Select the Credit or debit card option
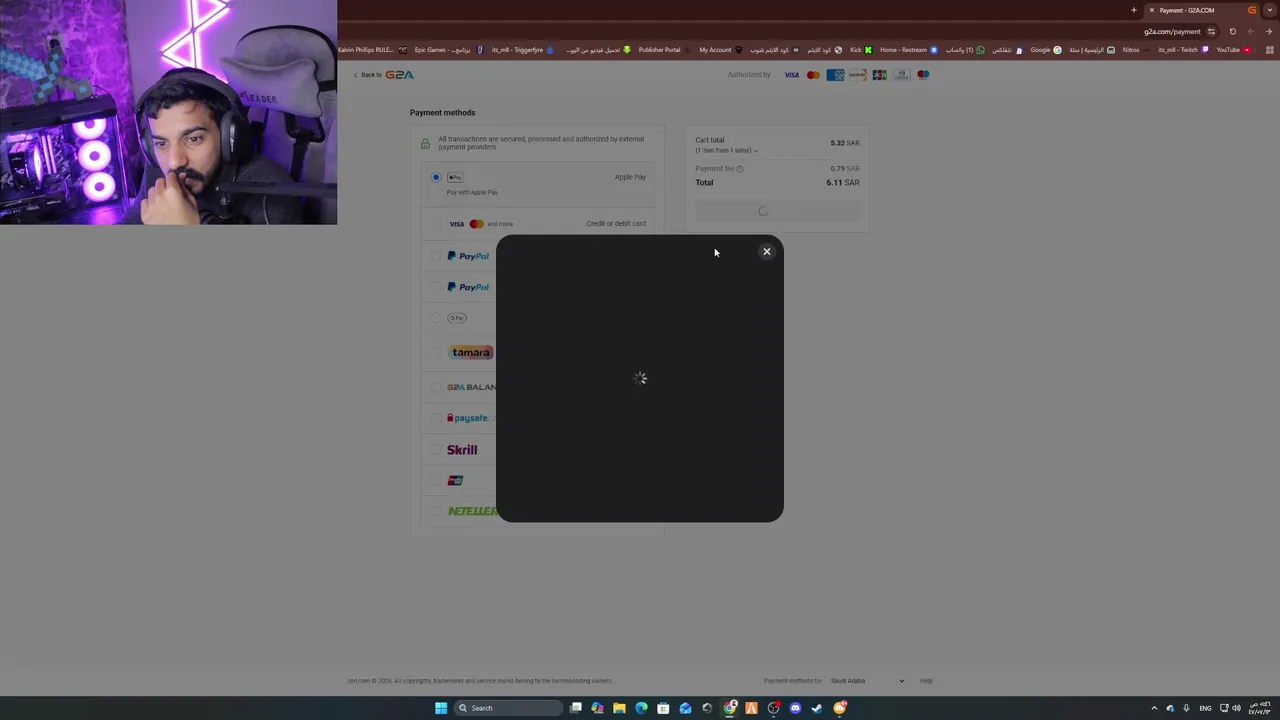 click(x=540, y=223)
